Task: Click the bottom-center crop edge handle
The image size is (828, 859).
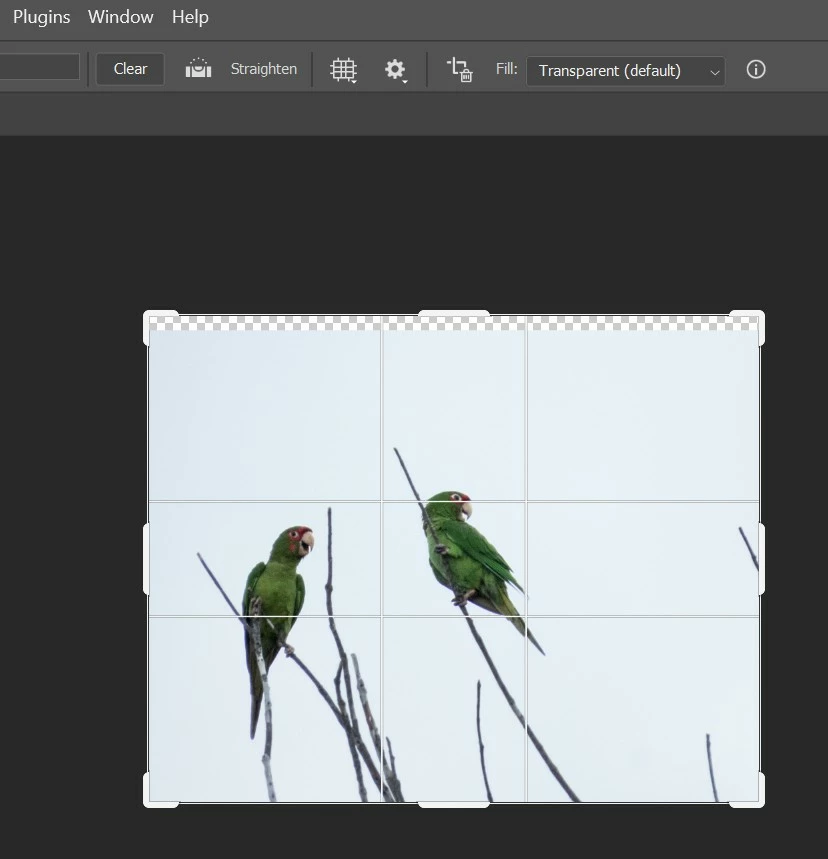Action: pos(454,804)
